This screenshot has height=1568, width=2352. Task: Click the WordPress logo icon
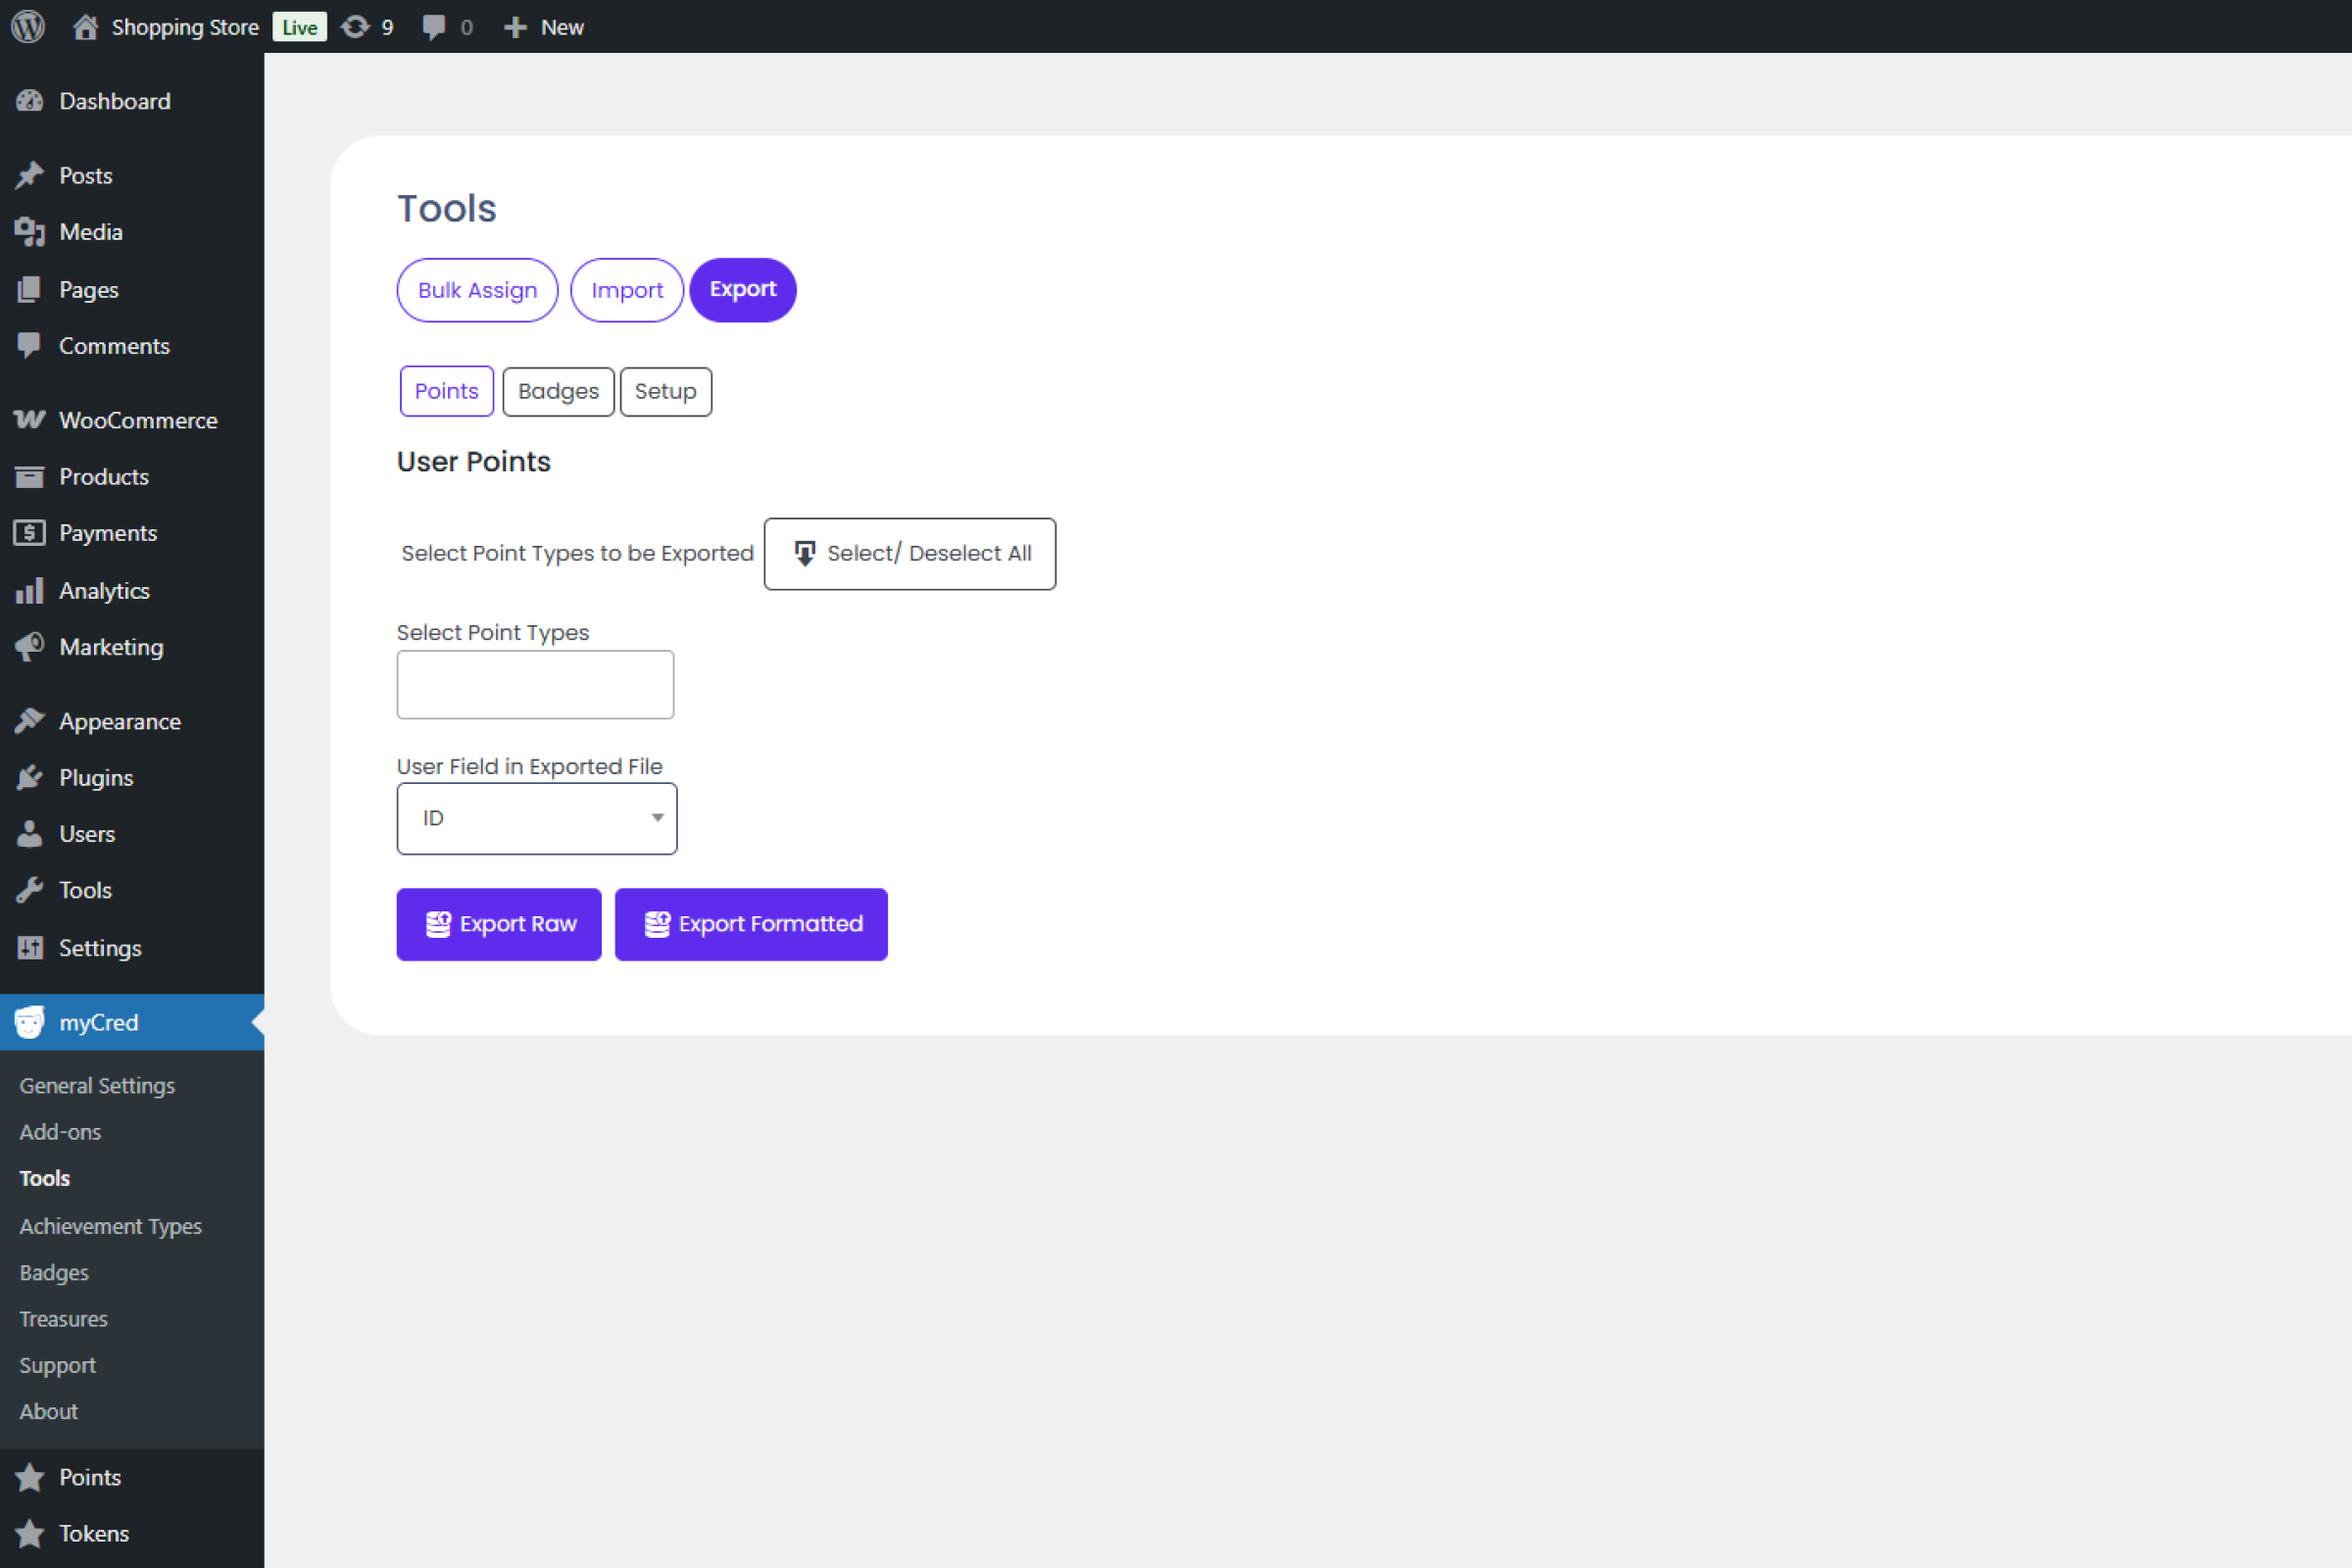(28, 26)
